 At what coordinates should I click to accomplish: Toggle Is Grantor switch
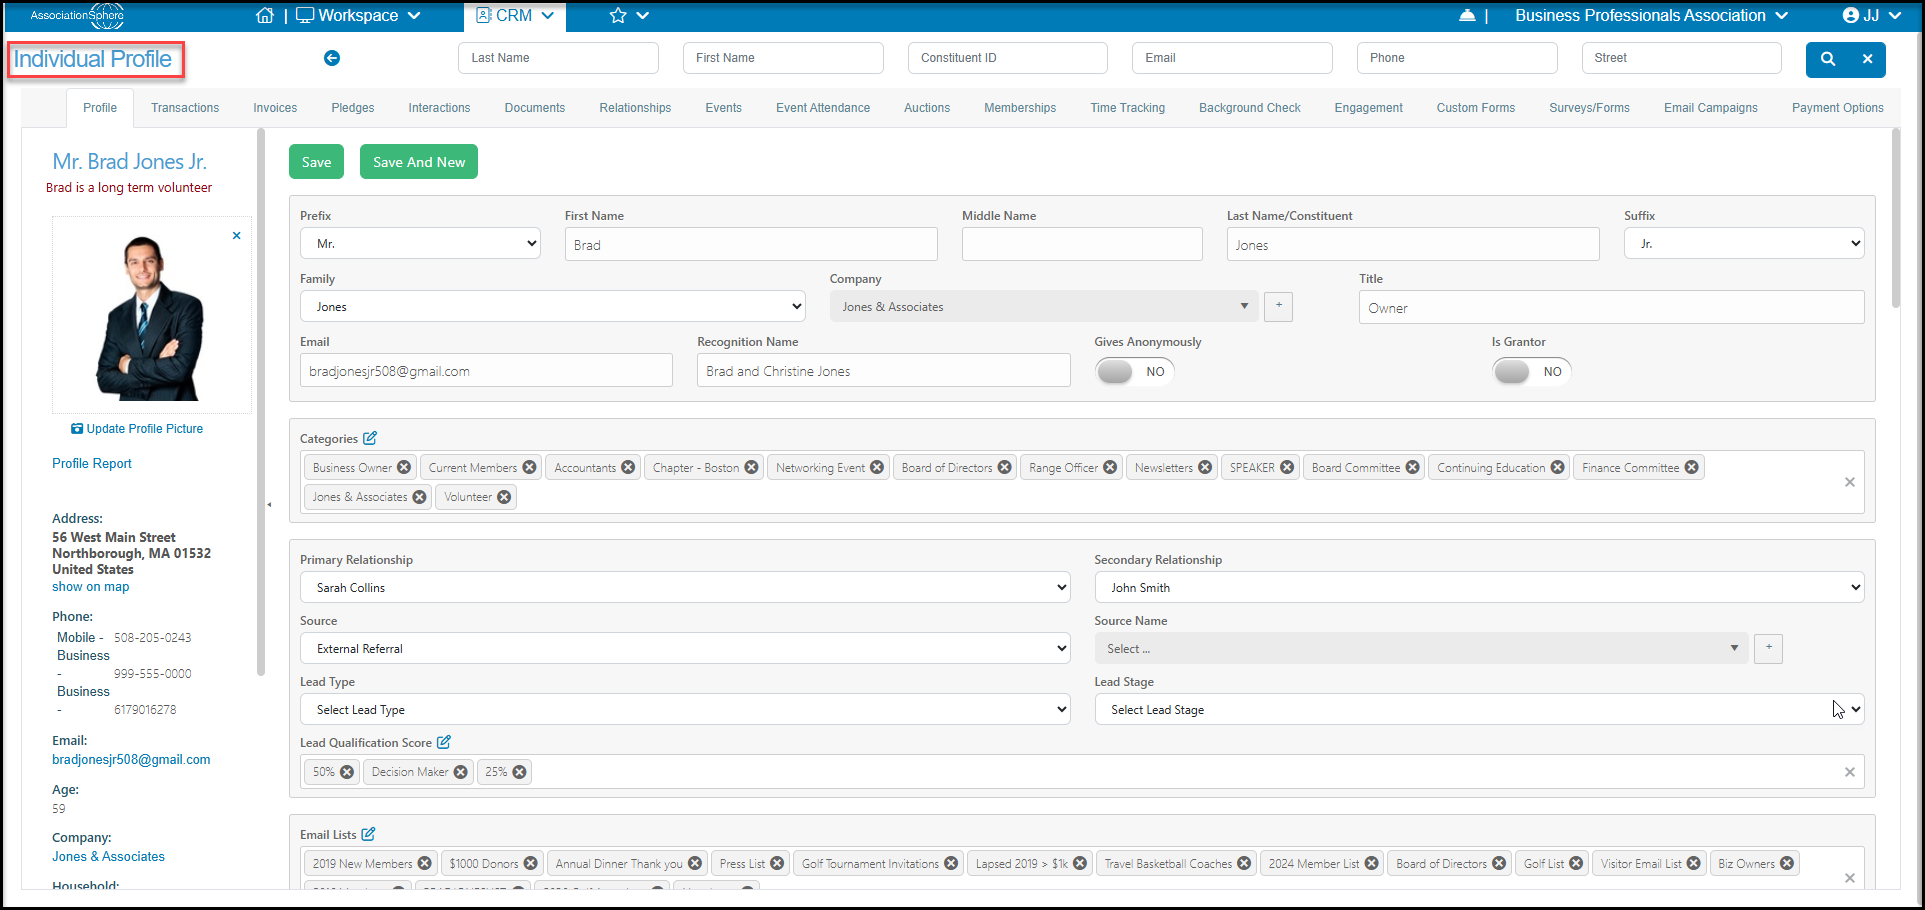pyautogui.click(x=1531, y=371)
